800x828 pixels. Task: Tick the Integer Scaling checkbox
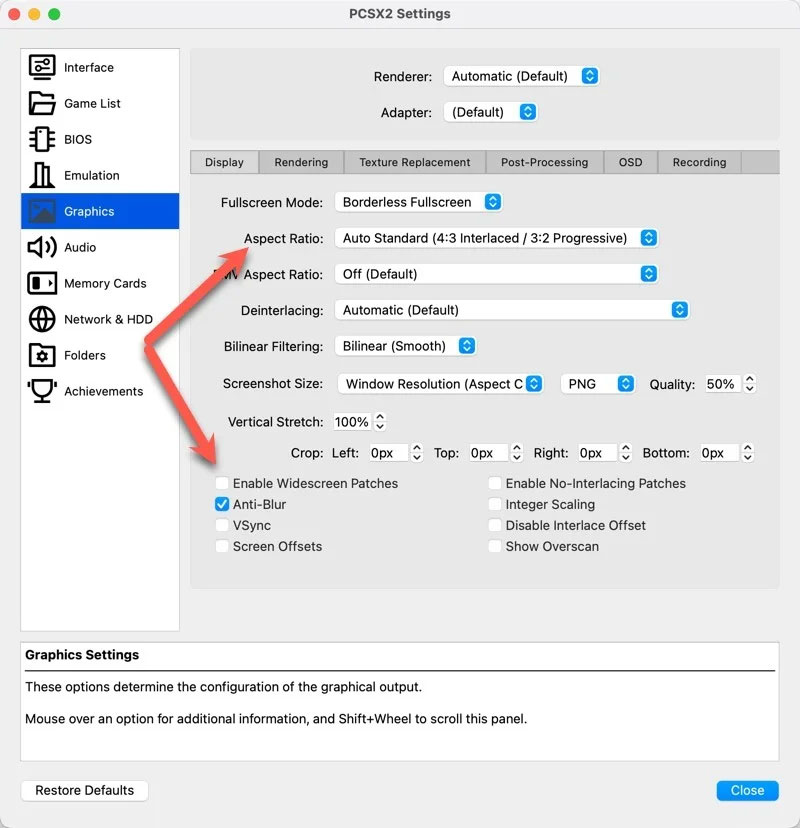(x=495, y=504)
